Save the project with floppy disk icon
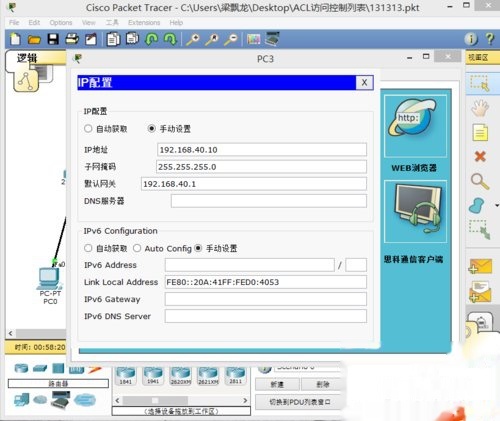 (x=53, y=39)
